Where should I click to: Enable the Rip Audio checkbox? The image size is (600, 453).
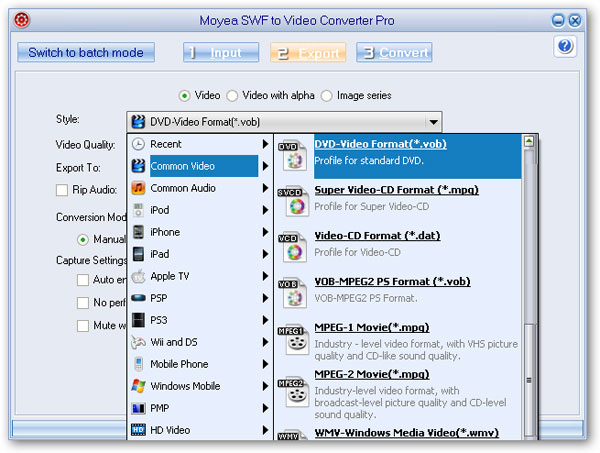[62, 190]
